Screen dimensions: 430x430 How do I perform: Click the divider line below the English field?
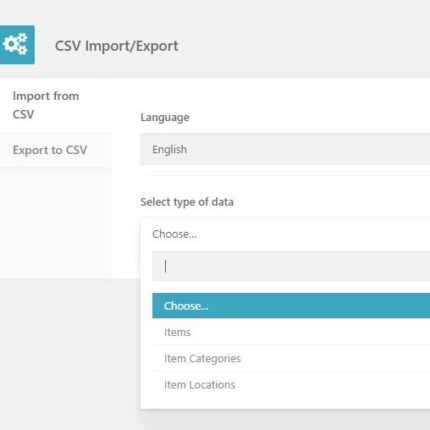(x=285, y=175)
